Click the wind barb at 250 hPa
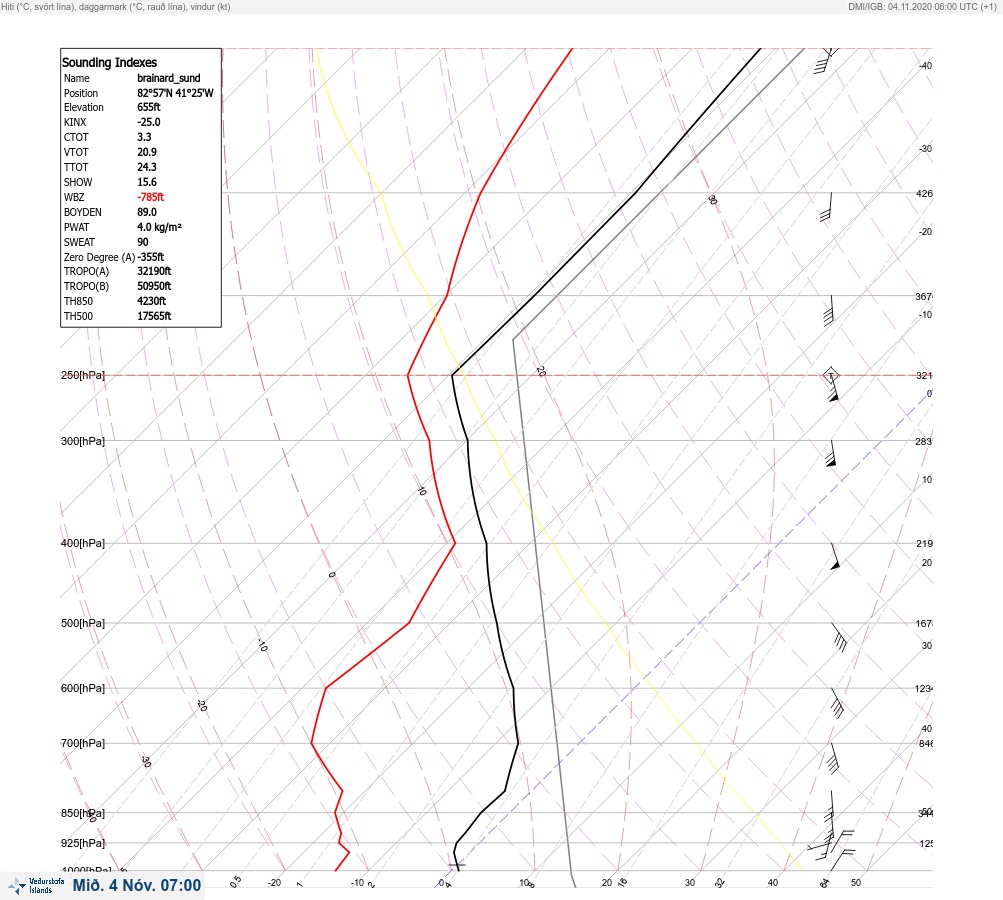 tap(832, 385)
